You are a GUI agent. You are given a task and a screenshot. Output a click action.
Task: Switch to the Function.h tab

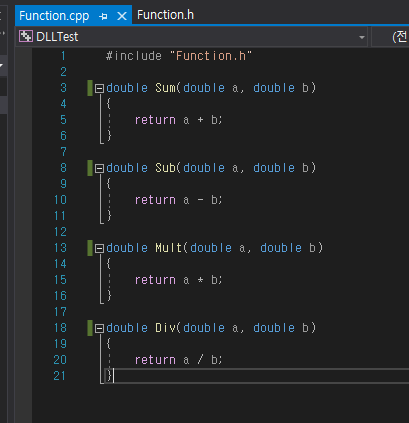point(165,15)
